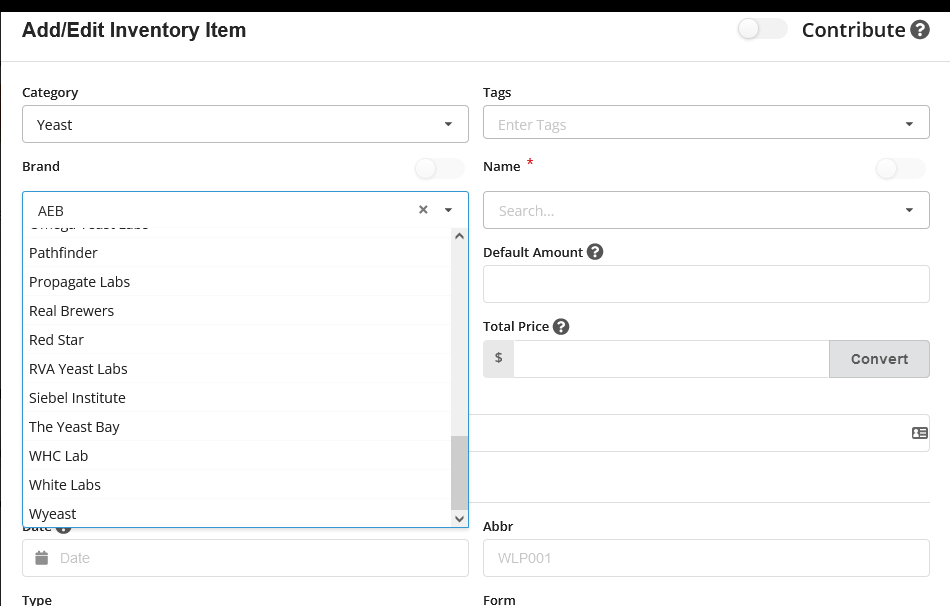Choose Wyeast in the brand list

tap(53, 514)
